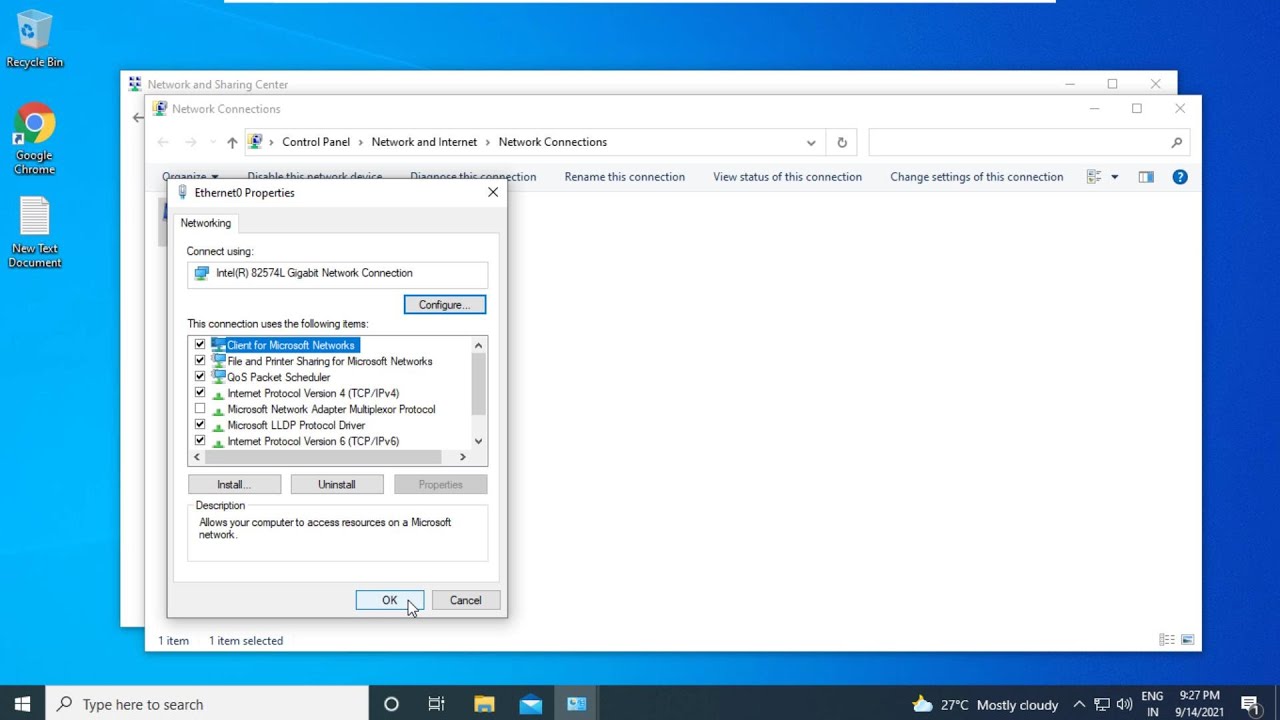This screenshot has height=720, width=1280.
Task: Open Task View on taskbar
Action: point(437,704)
